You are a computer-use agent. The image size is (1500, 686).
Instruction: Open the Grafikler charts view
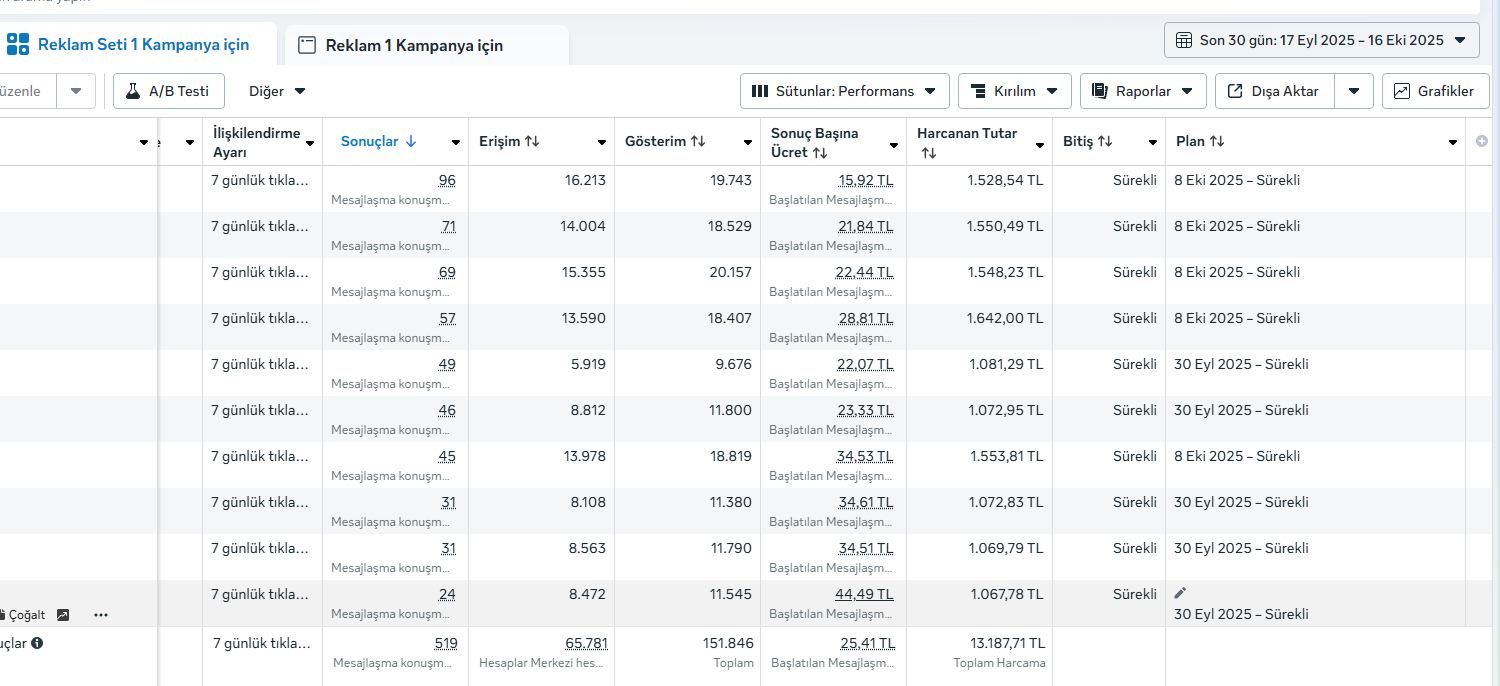(x=1435, y=91)
